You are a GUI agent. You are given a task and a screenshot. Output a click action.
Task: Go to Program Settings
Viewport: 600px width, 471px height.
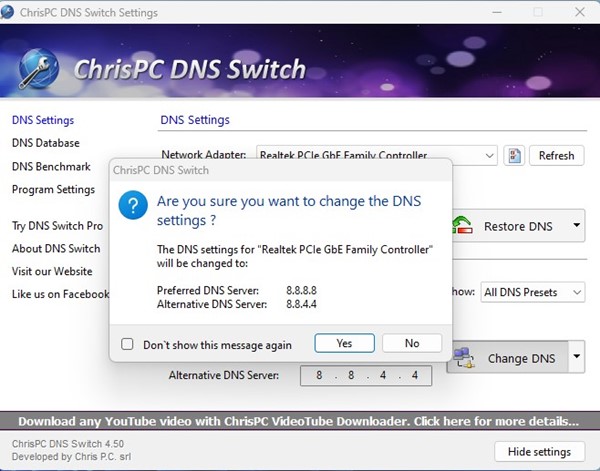coord(53,189)
